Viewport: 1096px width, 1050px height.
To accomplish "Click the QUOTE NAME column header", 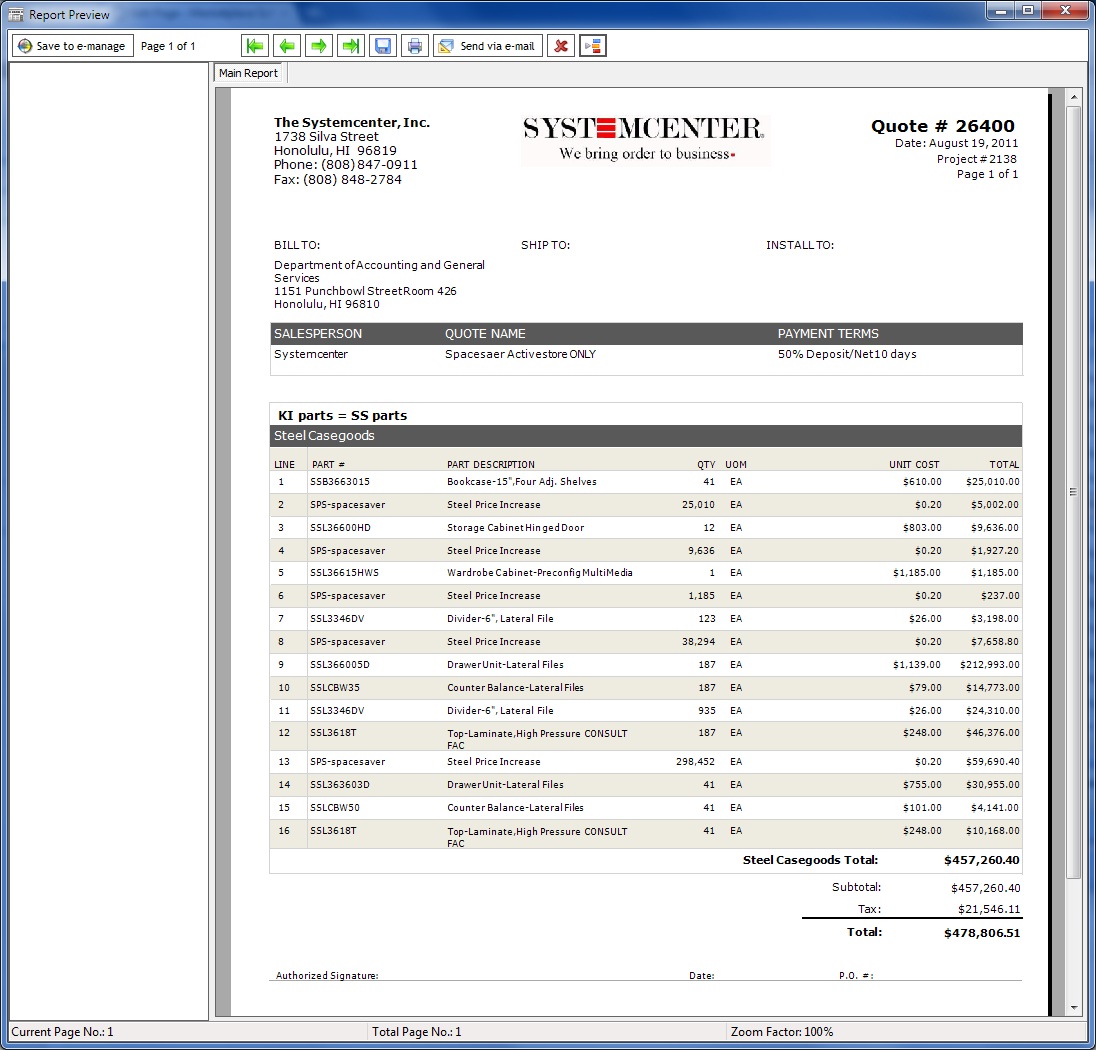I will [485, 334].
